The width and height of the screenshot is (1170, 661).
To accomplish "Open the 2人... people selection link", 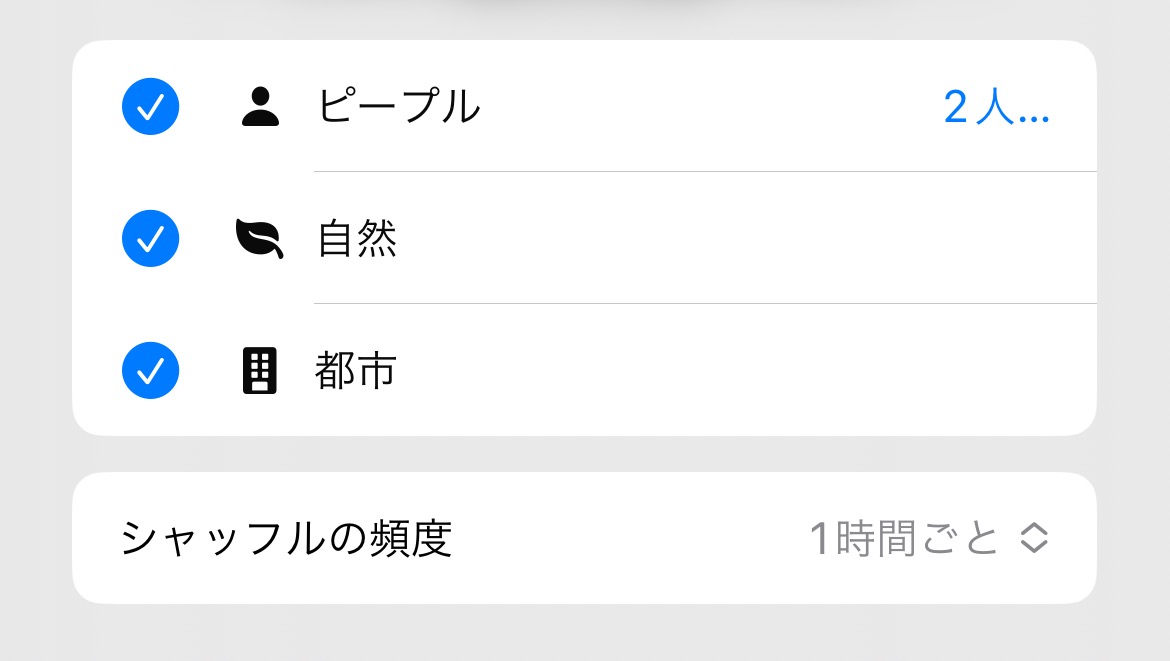I will (x=996, y=106).
